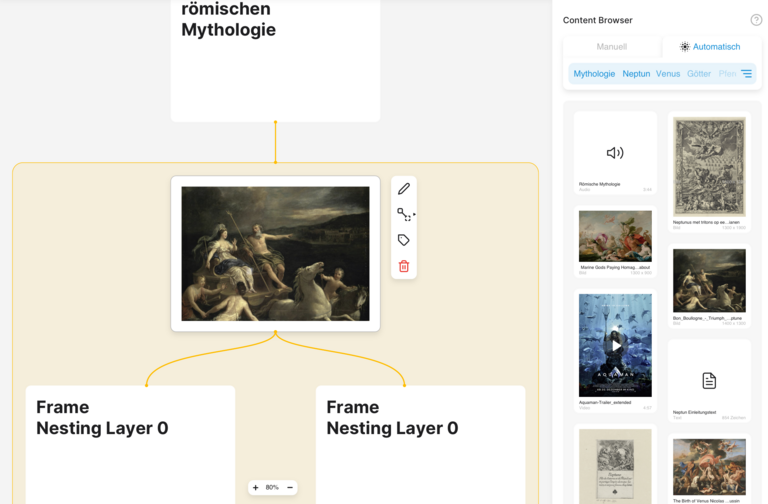Viewport: 768px width, 504px height.
Task: Open Content Browser help question mark
Action: [756, 20]
